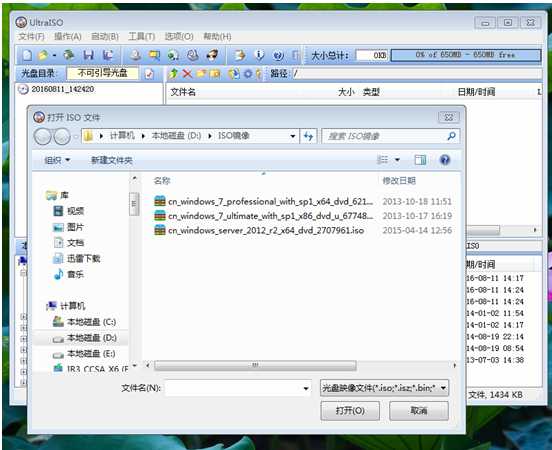Click the yellow Find/checksum icon in UltraISO toolbar
This screenshot has width=552, height=450.
[154, 55]
